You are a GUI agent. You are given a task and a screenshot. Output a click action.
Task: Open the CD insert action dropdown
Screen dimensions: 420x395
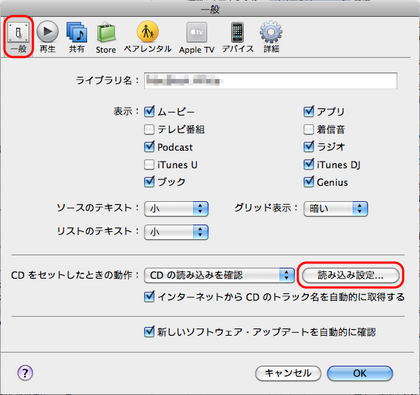pyautogui.click(x=219, y=275)
